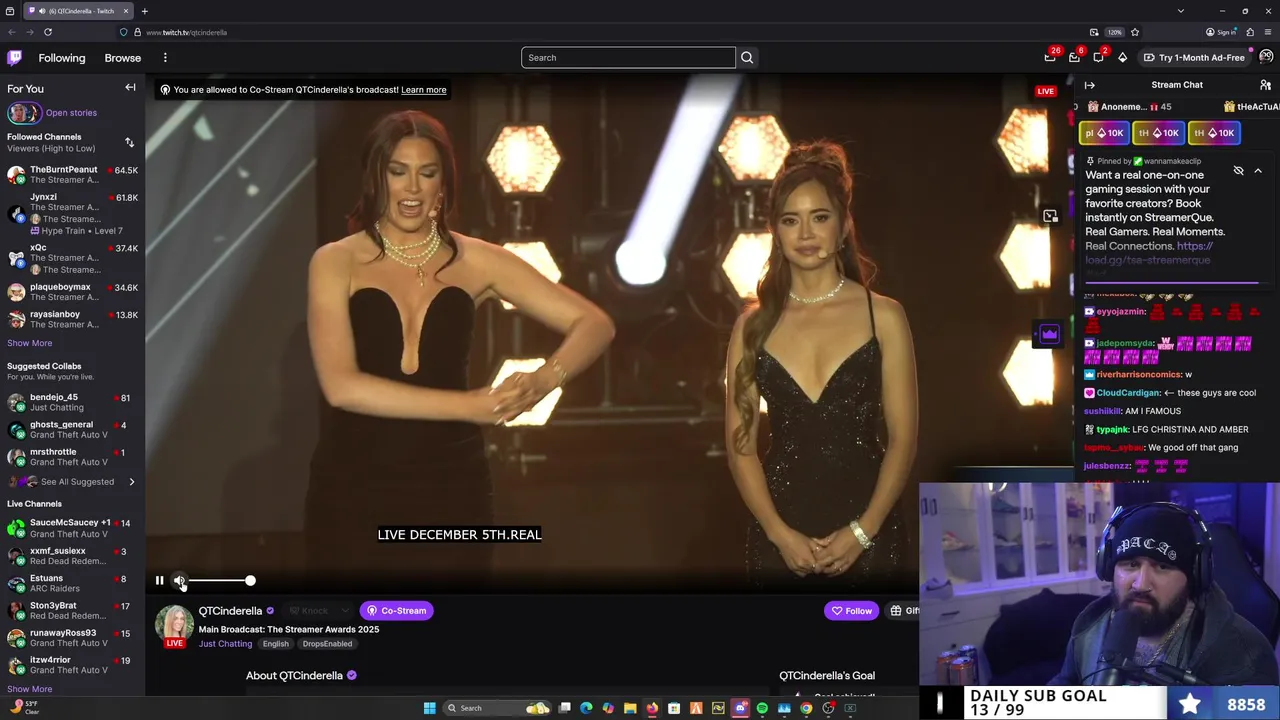The width and height of the screenshot is (1280, 720).
Task: Open Prime loot crown icon with 26 badge
Action: click(x=1050, y=57)
